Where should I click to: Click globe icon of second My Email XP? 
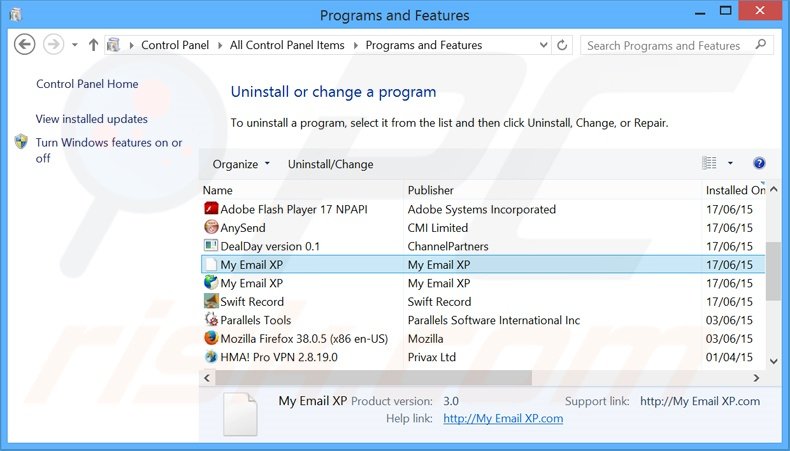211,283
